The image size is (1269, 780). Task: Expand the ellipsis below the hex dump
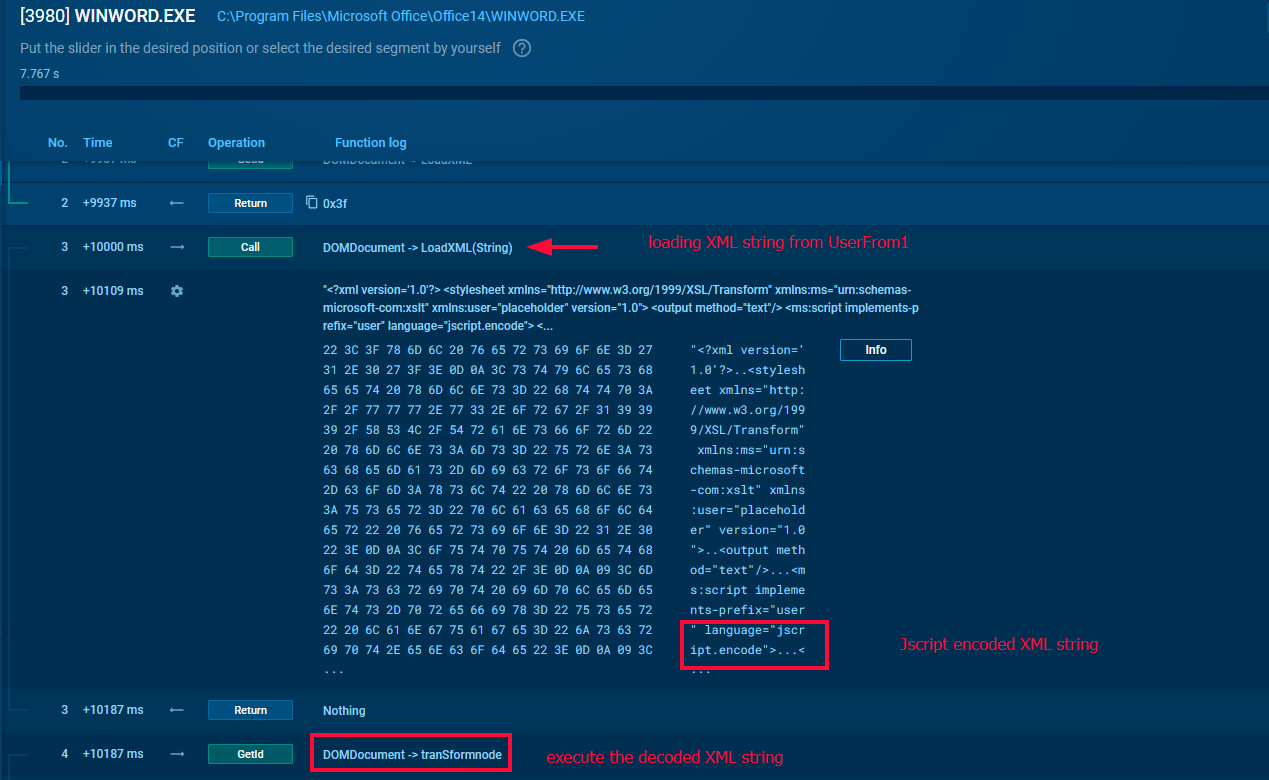(x=329, y=670)
